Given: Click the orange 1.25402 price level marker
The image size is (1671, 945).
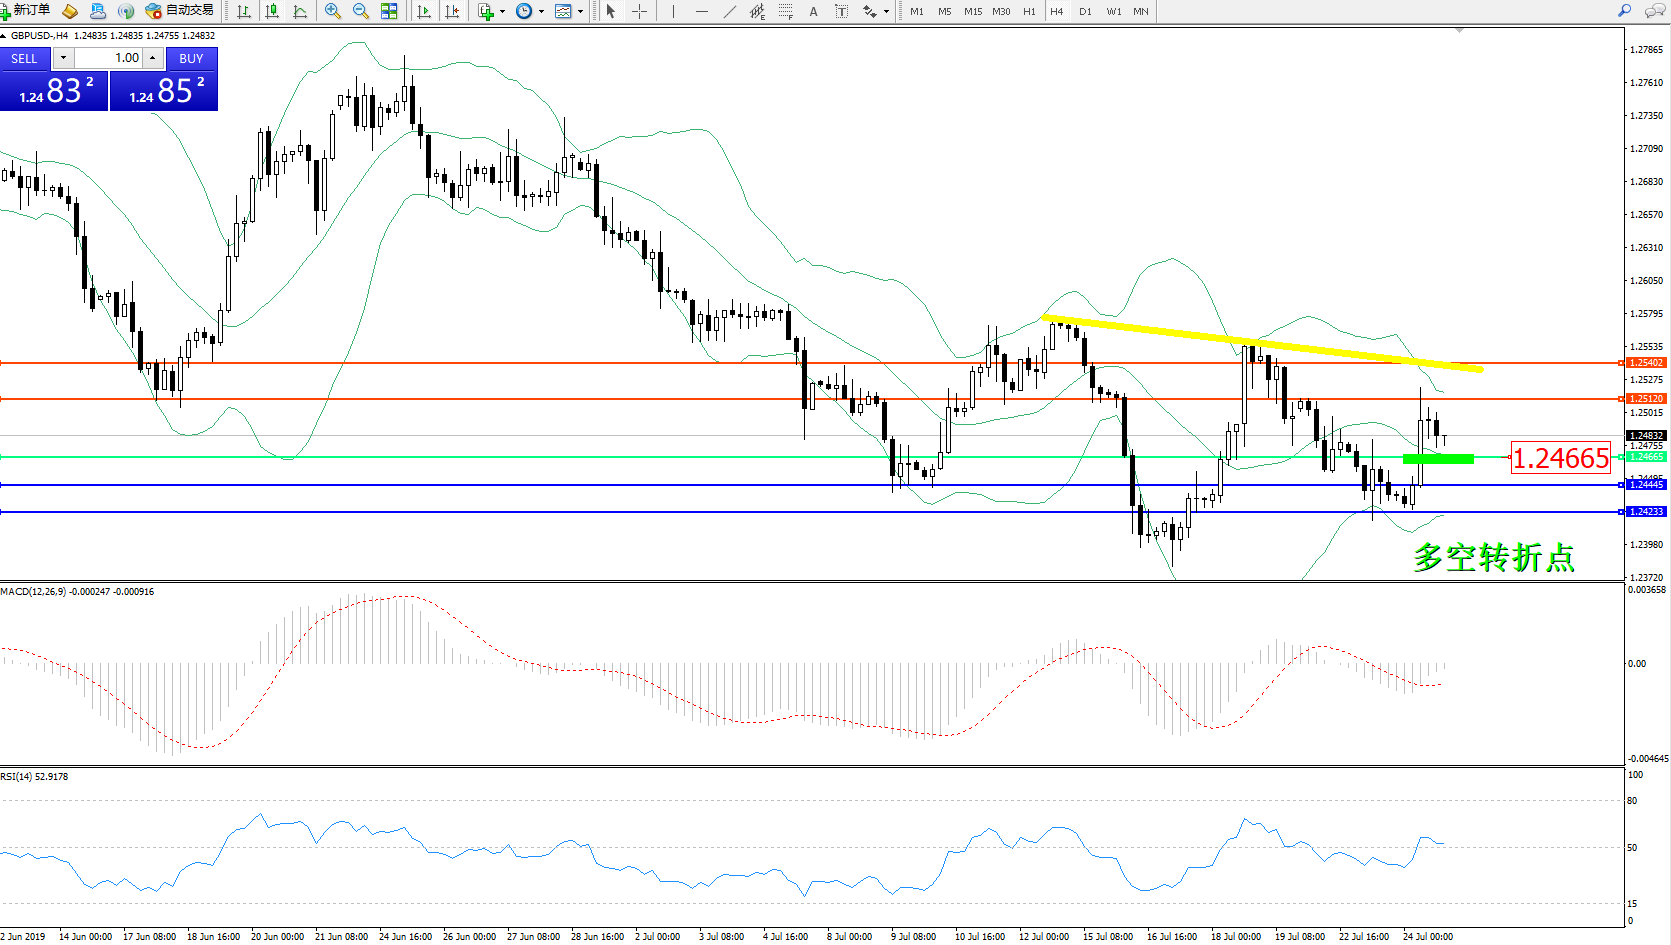Looking at the screenshot, I should 1646,363.
